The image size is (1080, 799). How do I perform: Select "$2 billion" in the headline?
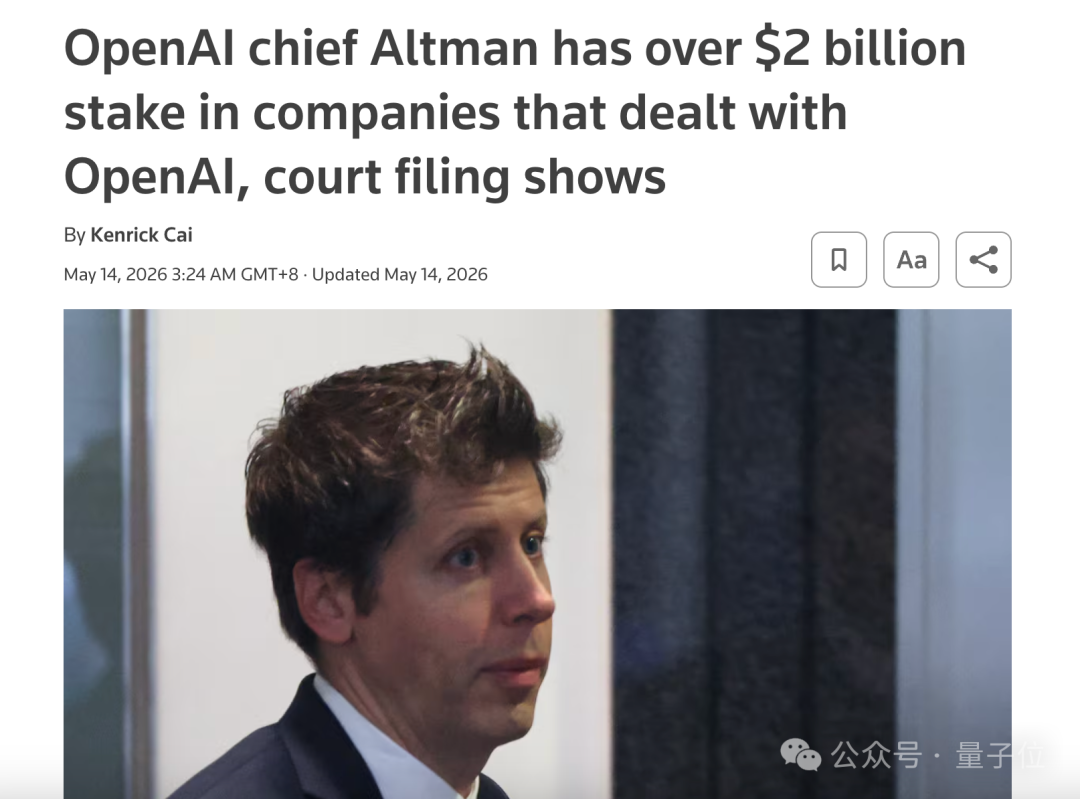[x=860, y=49]
